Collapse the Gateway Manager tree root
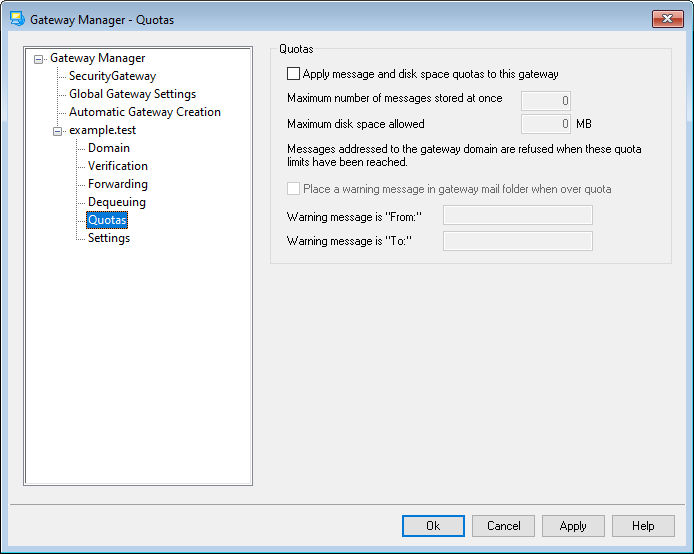Viewport: 694px width, 554px height. (39, 59)
